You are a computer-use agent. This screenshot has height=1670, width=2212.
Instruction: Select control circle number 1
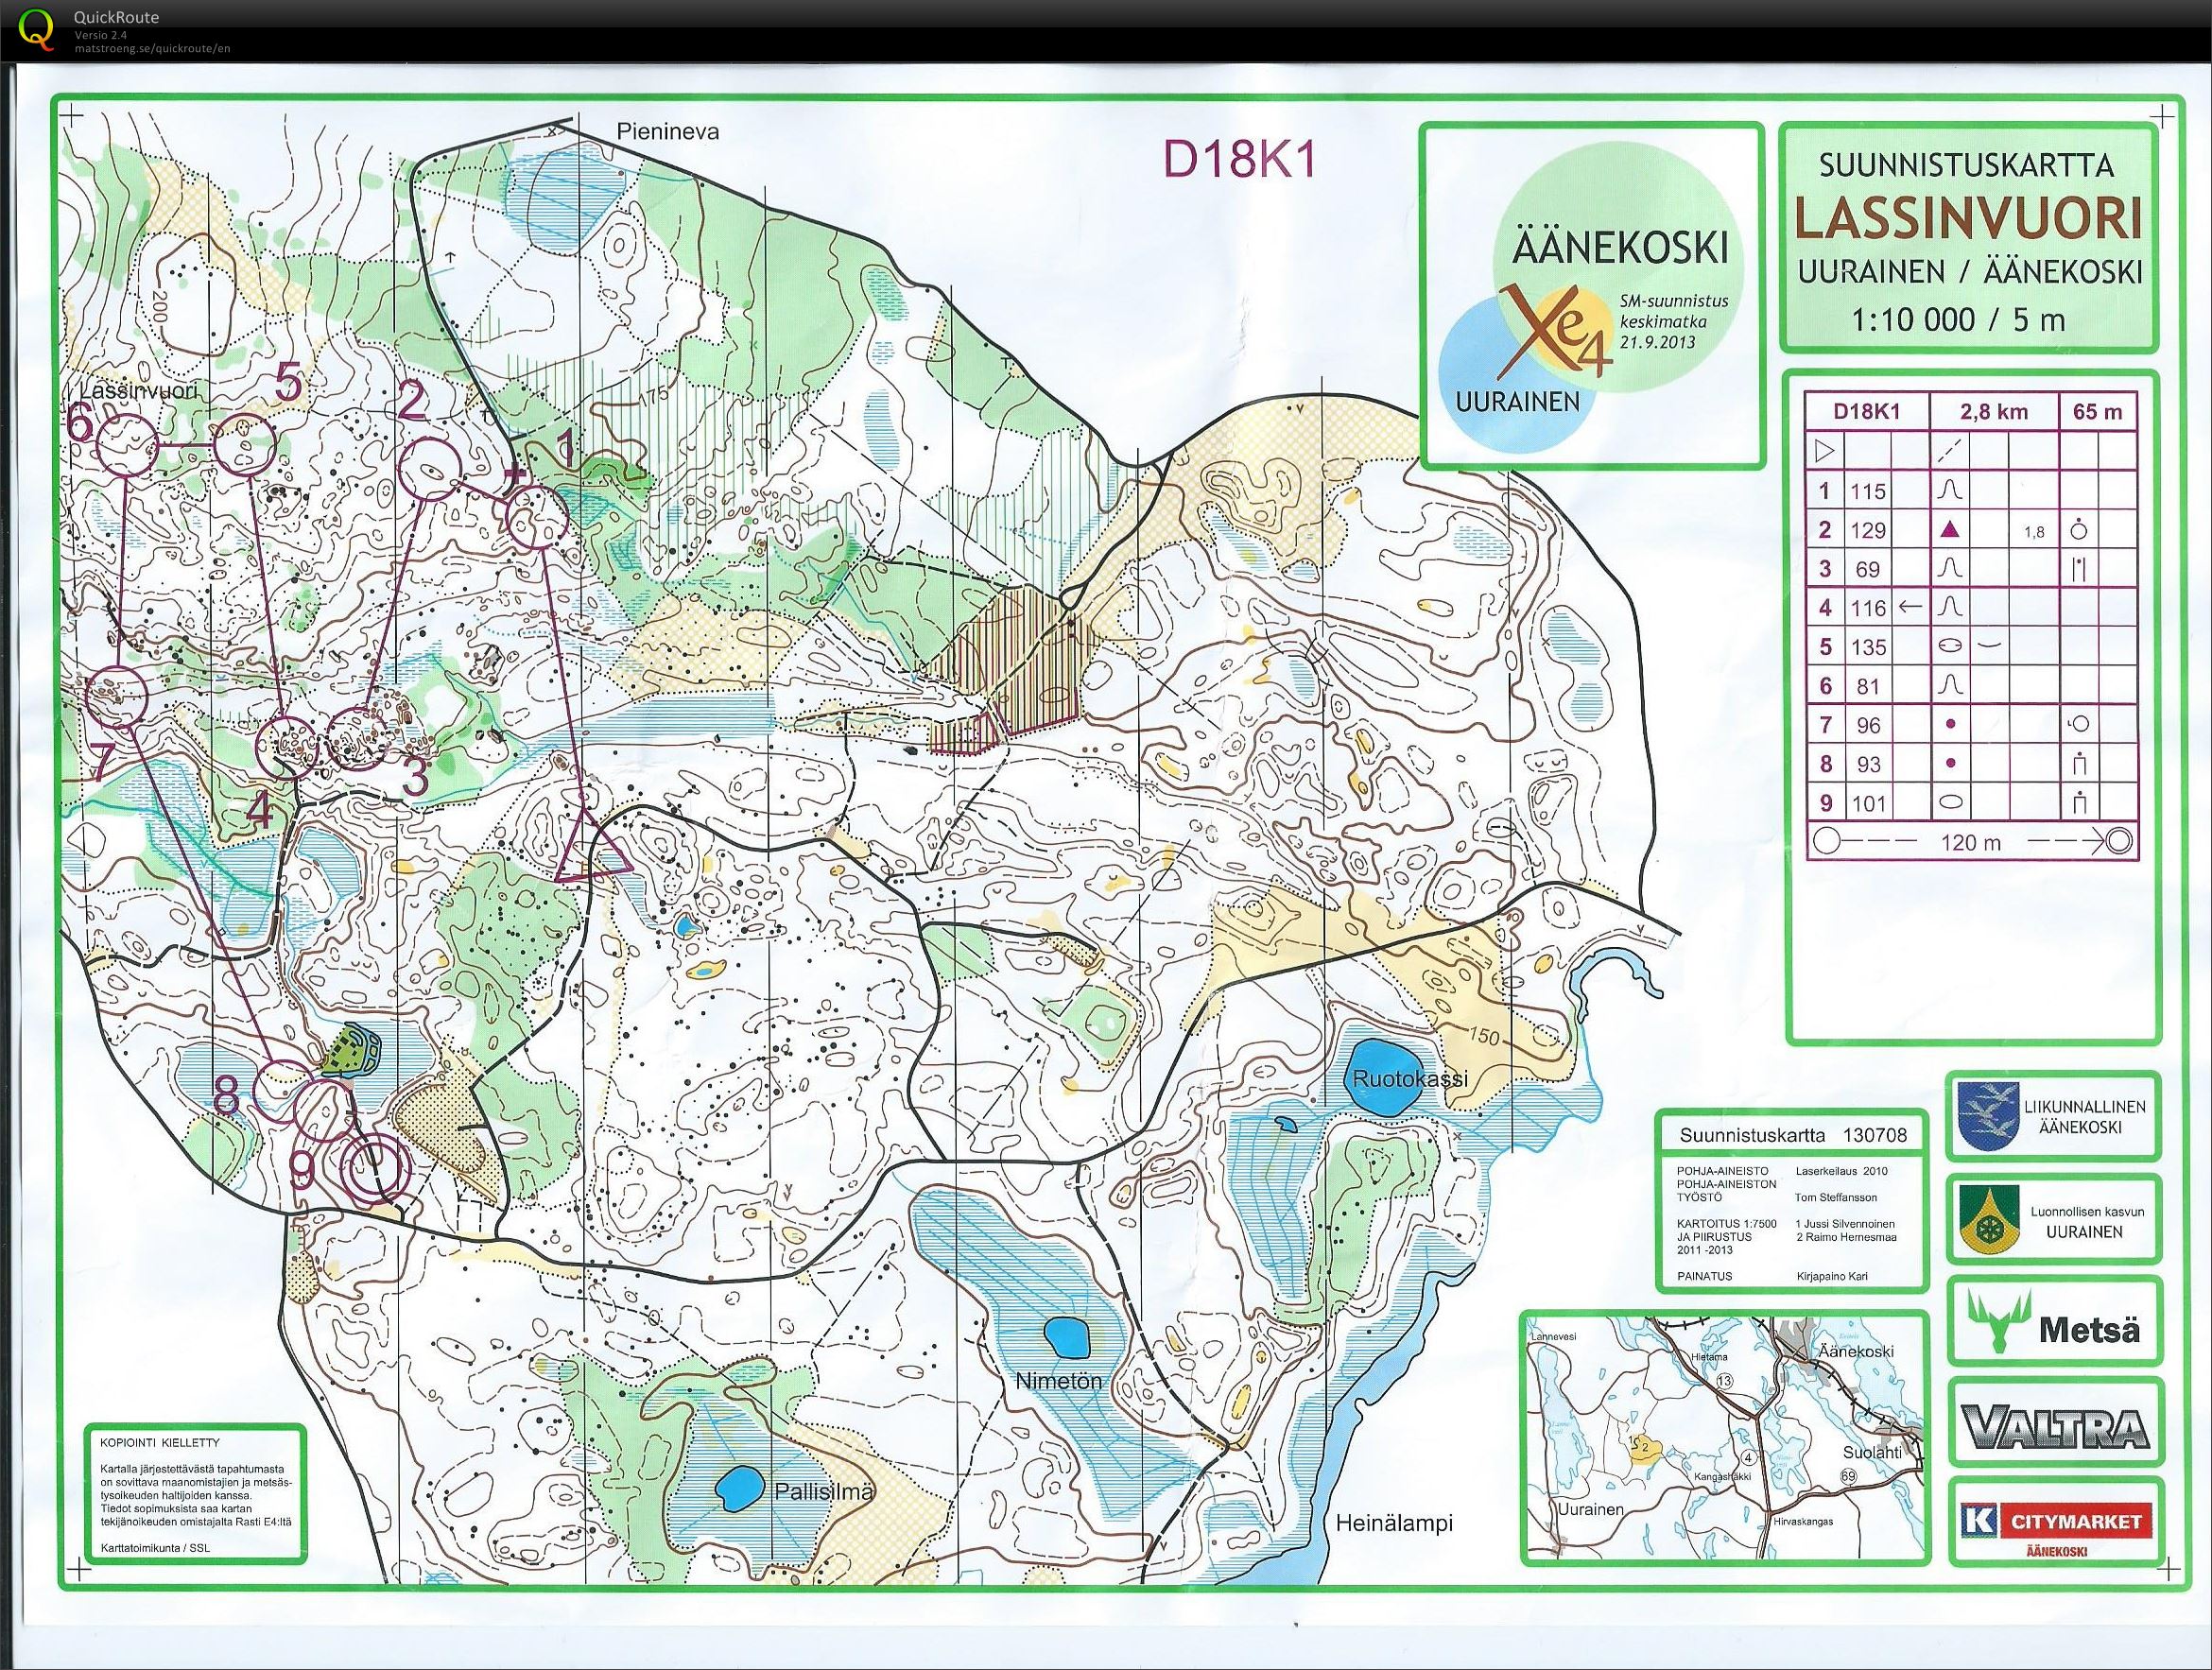(x=537, y=518)
